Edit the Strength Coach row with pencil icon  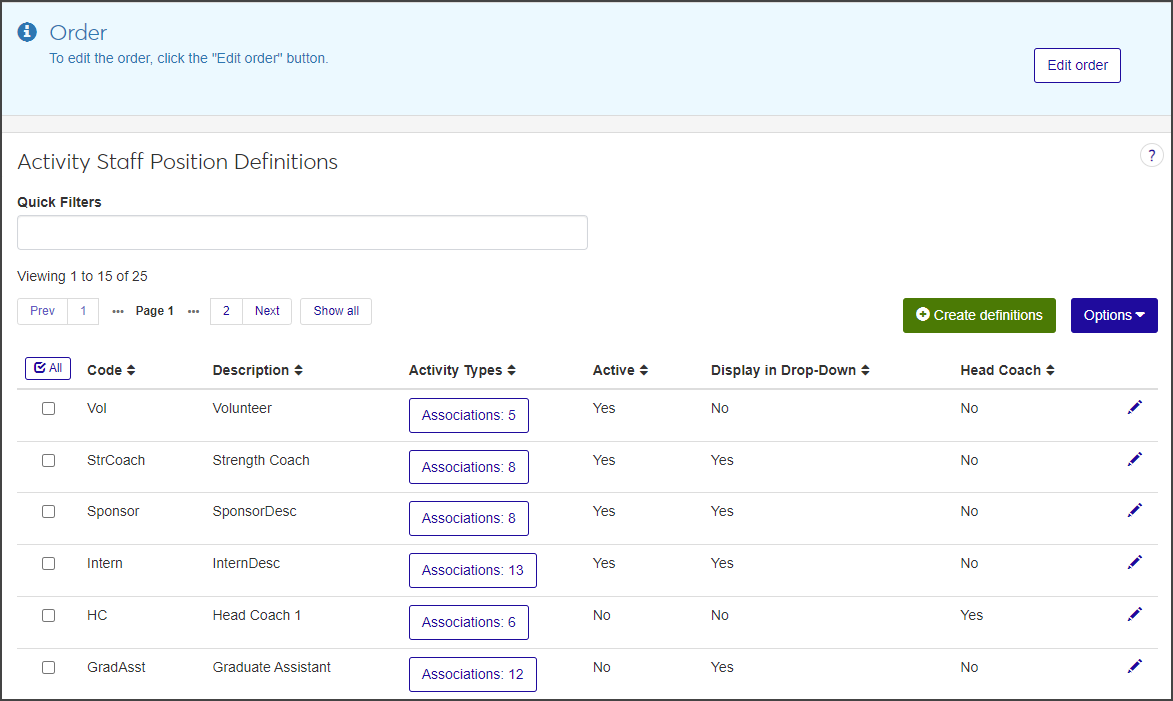[x=1134, y=459]
